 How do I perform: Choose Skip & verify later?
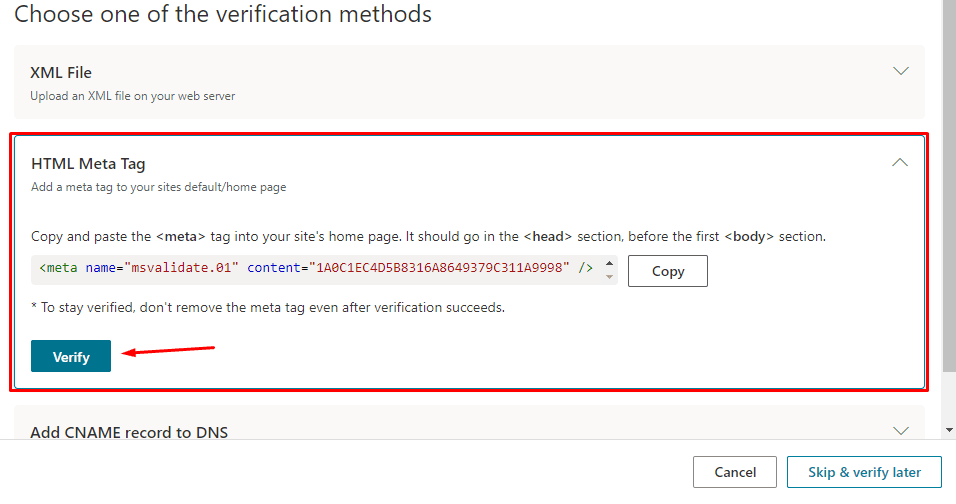tap(864, 472)
